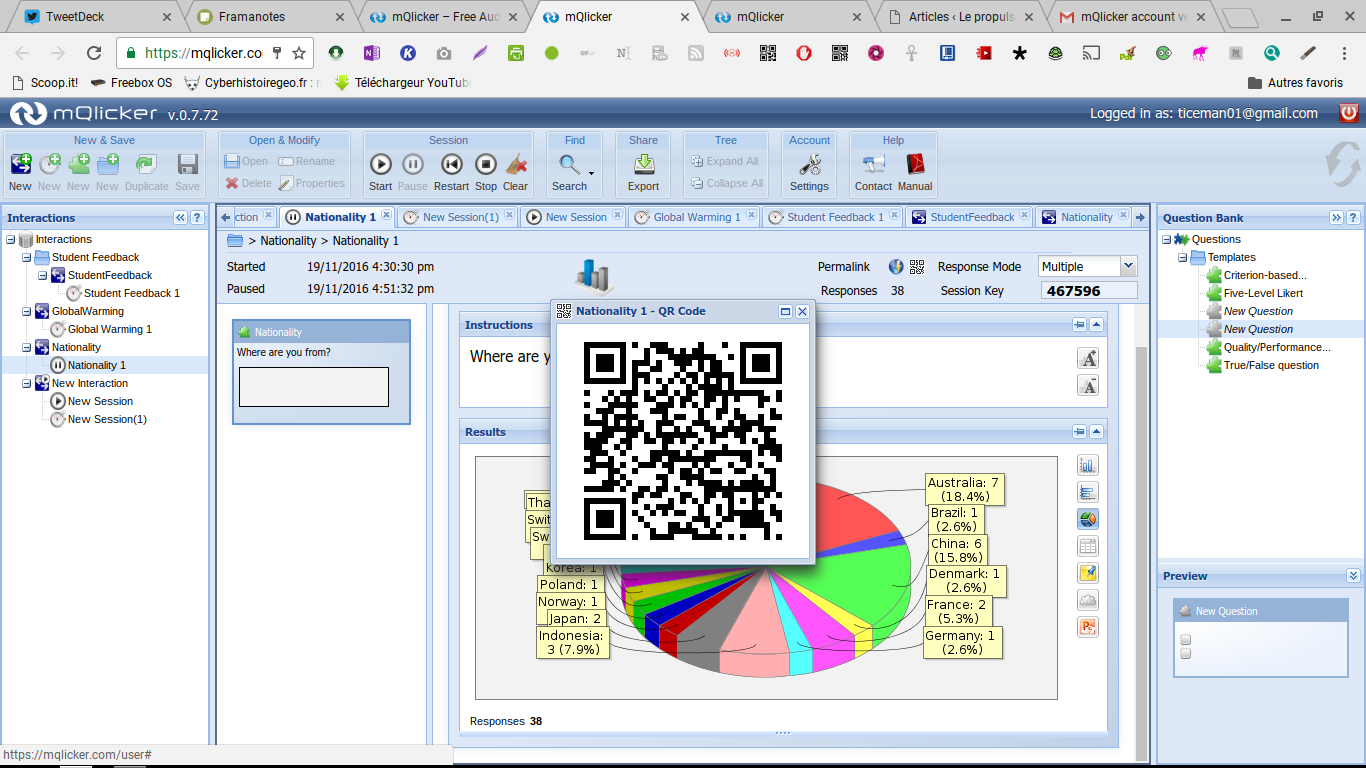The image size is (1366, 768).
Task: Click the Contact megaphone icon
Action: (x=873, y=165)
